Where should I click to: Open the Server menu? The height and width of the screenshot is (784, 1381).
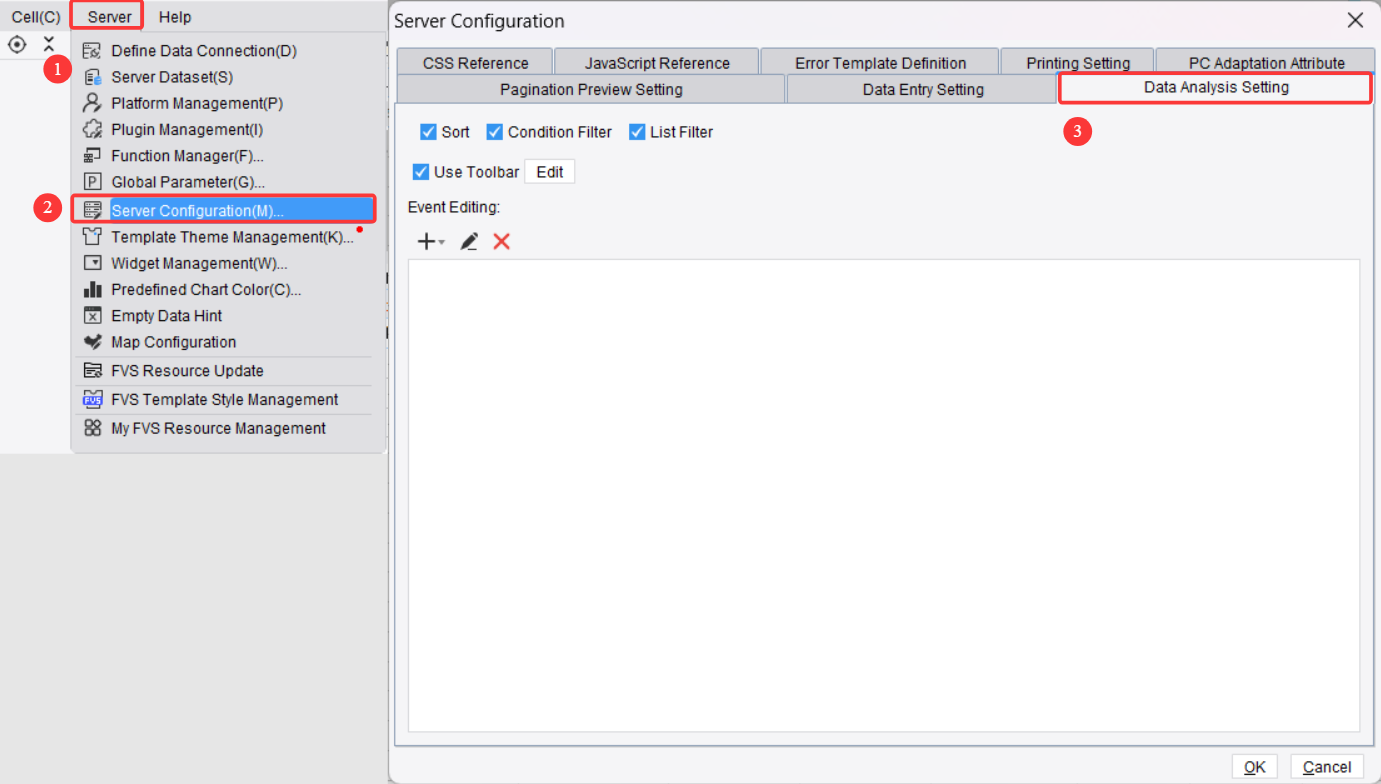pos(109,17)
